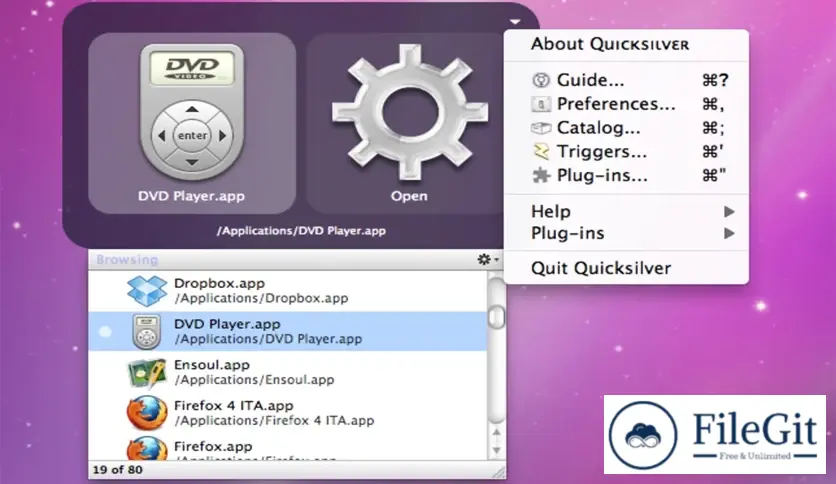Click the small DVD Player icon in list
The image size is (836, 484).
click(147, 332)
